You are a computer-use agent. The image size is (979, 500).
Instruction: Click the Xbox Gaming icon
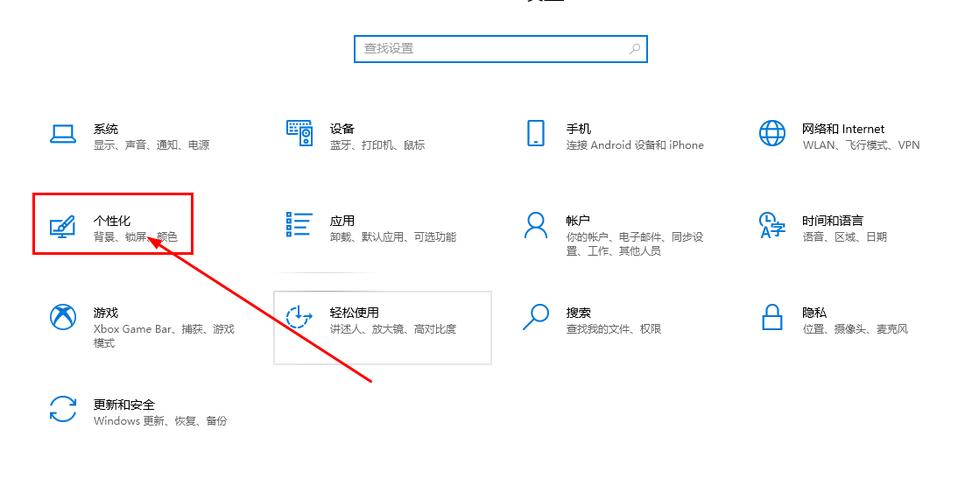pyautogui.click(x=63, y=317)
